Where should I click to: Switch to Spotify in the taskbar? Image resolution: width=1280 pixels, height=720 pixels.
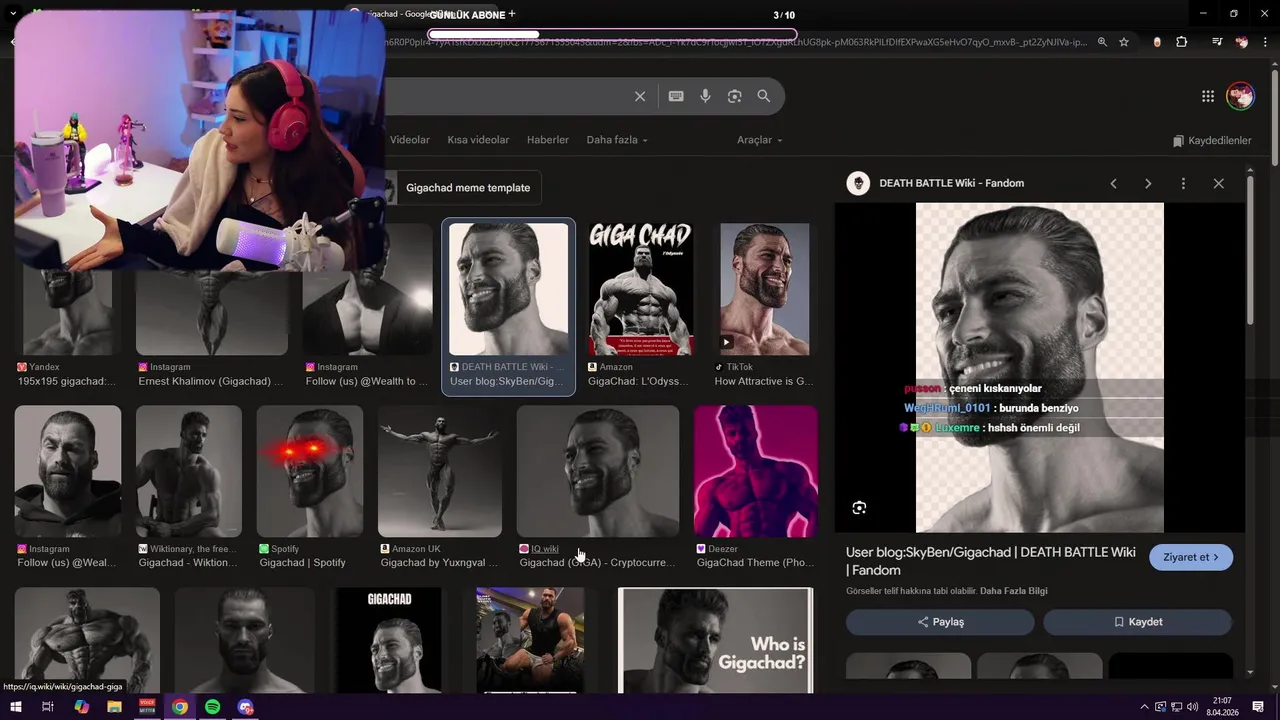pos(212,707)
